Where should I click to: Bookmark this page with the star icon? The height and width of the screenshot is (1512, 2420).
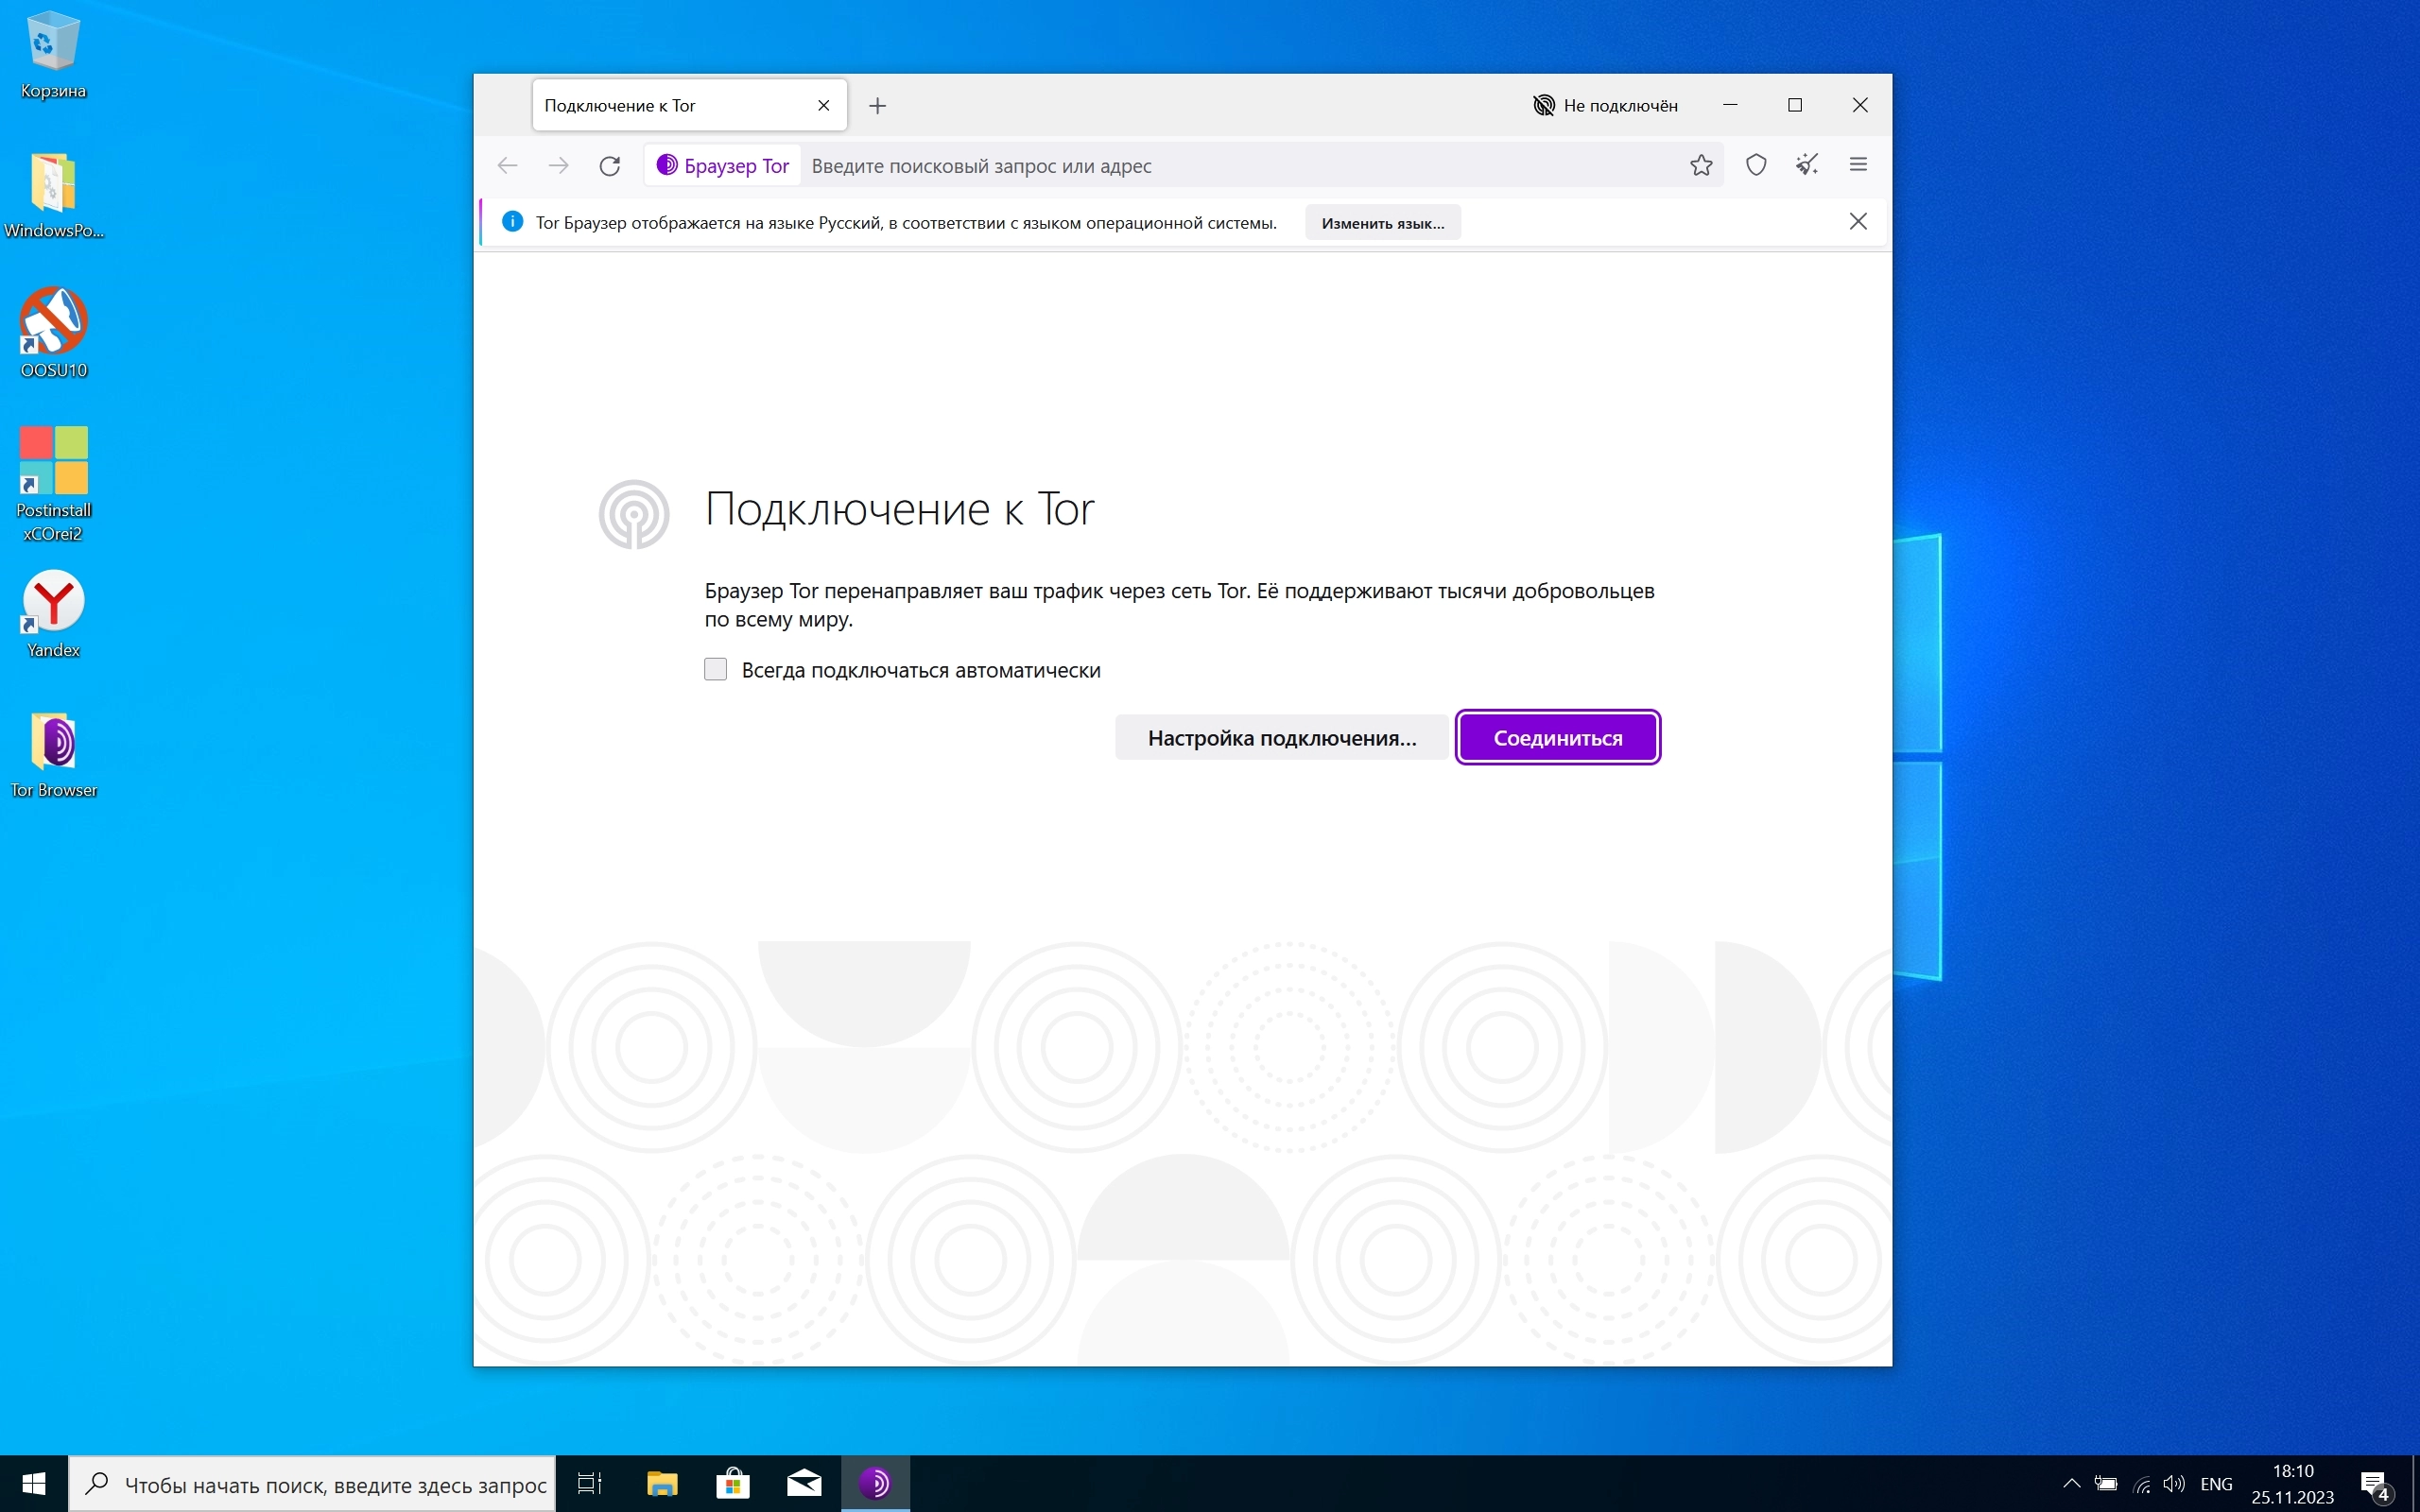tap(1701, 165)
